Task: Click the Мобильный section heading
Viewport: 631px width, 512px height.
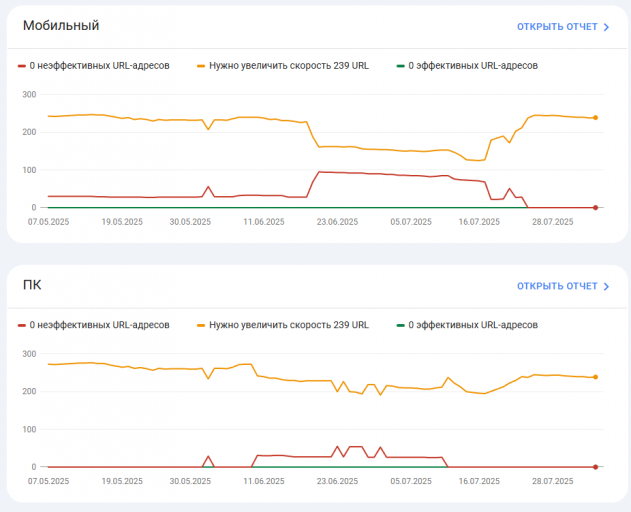Action: (x=61, y=25)
